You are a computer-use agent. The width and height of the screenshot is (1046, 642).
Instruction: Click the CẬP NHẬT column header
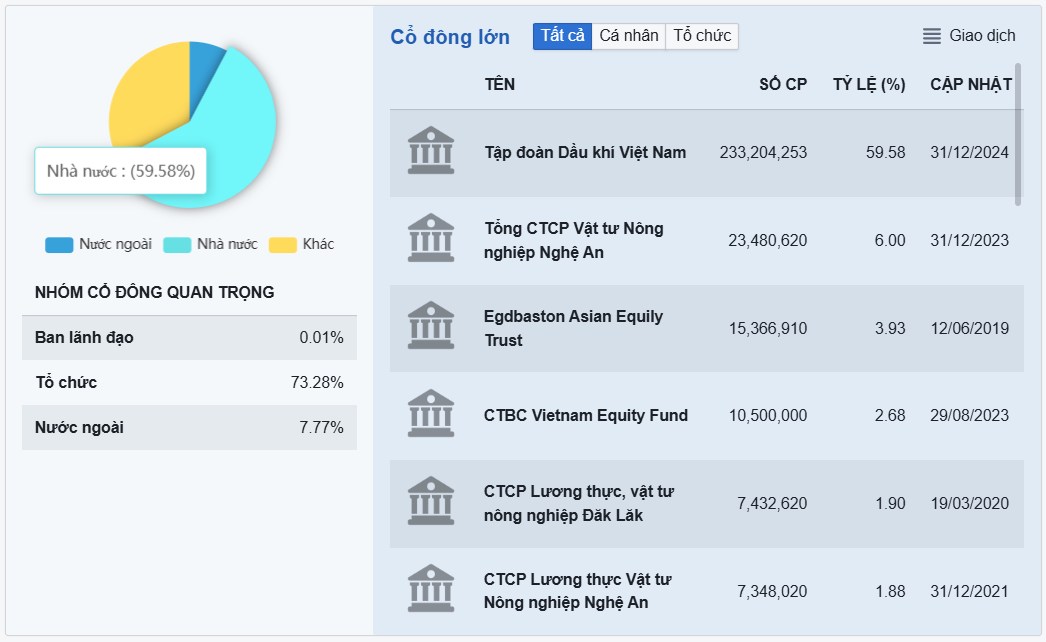pyautogui.click(x=971, y=85)
